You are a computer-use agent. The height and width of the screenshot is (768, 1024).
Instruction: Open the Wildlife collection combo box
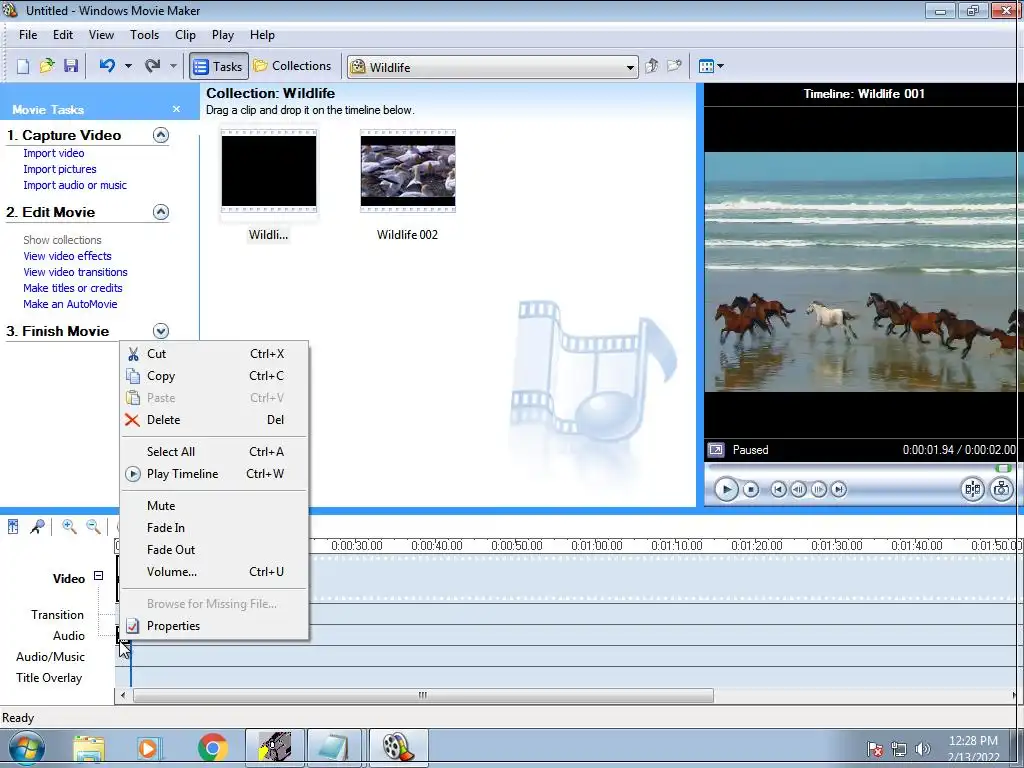[493, 67]
